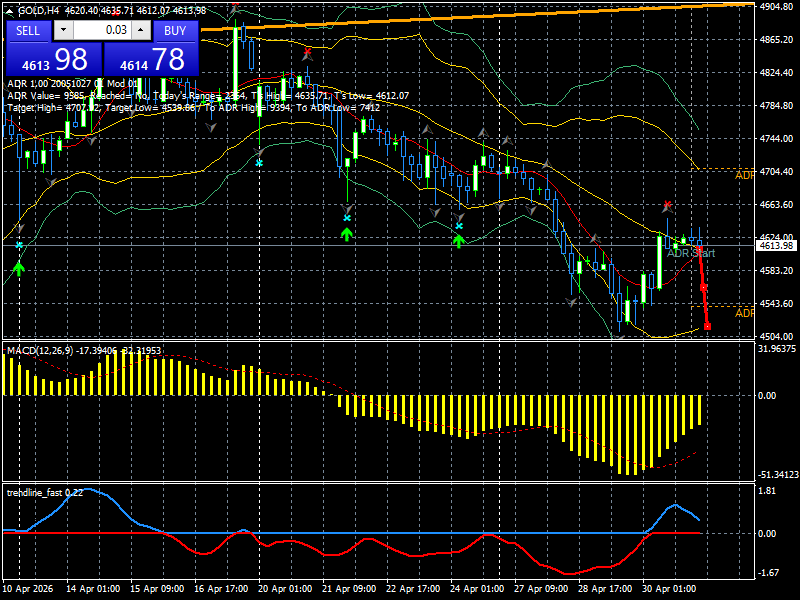Click green up-arrow signal near 21 Apr 09:00
Image resolution: width=800 pixels, height=600 pixels.
(x=347, y=234)
